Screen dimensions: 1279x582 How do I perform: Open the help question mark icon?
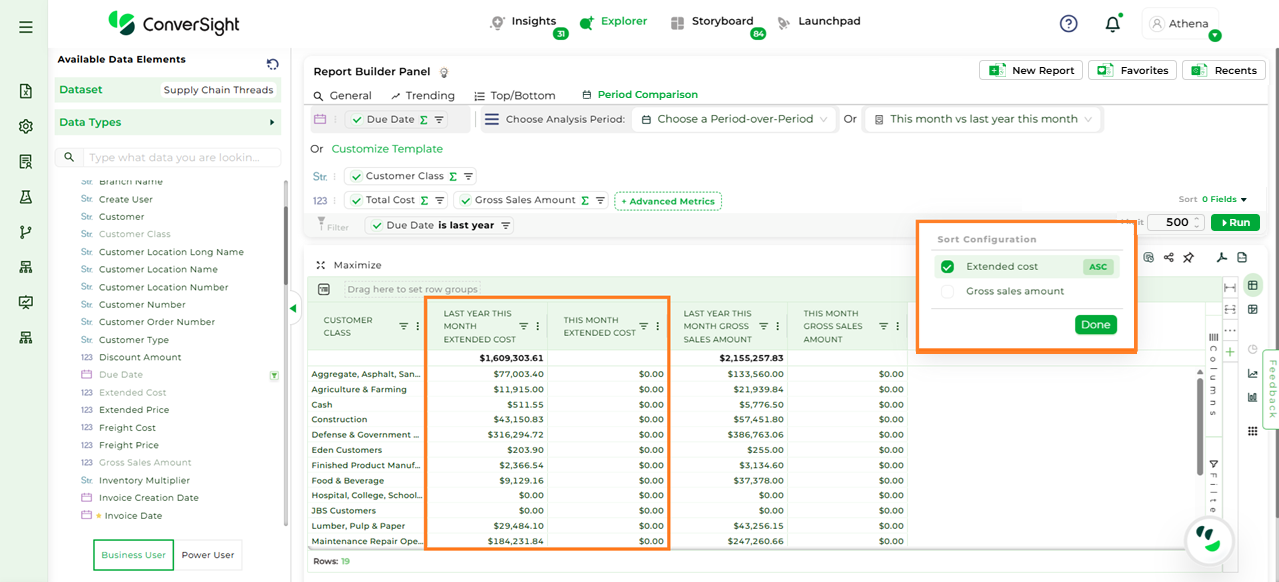tap(1068, 24)
